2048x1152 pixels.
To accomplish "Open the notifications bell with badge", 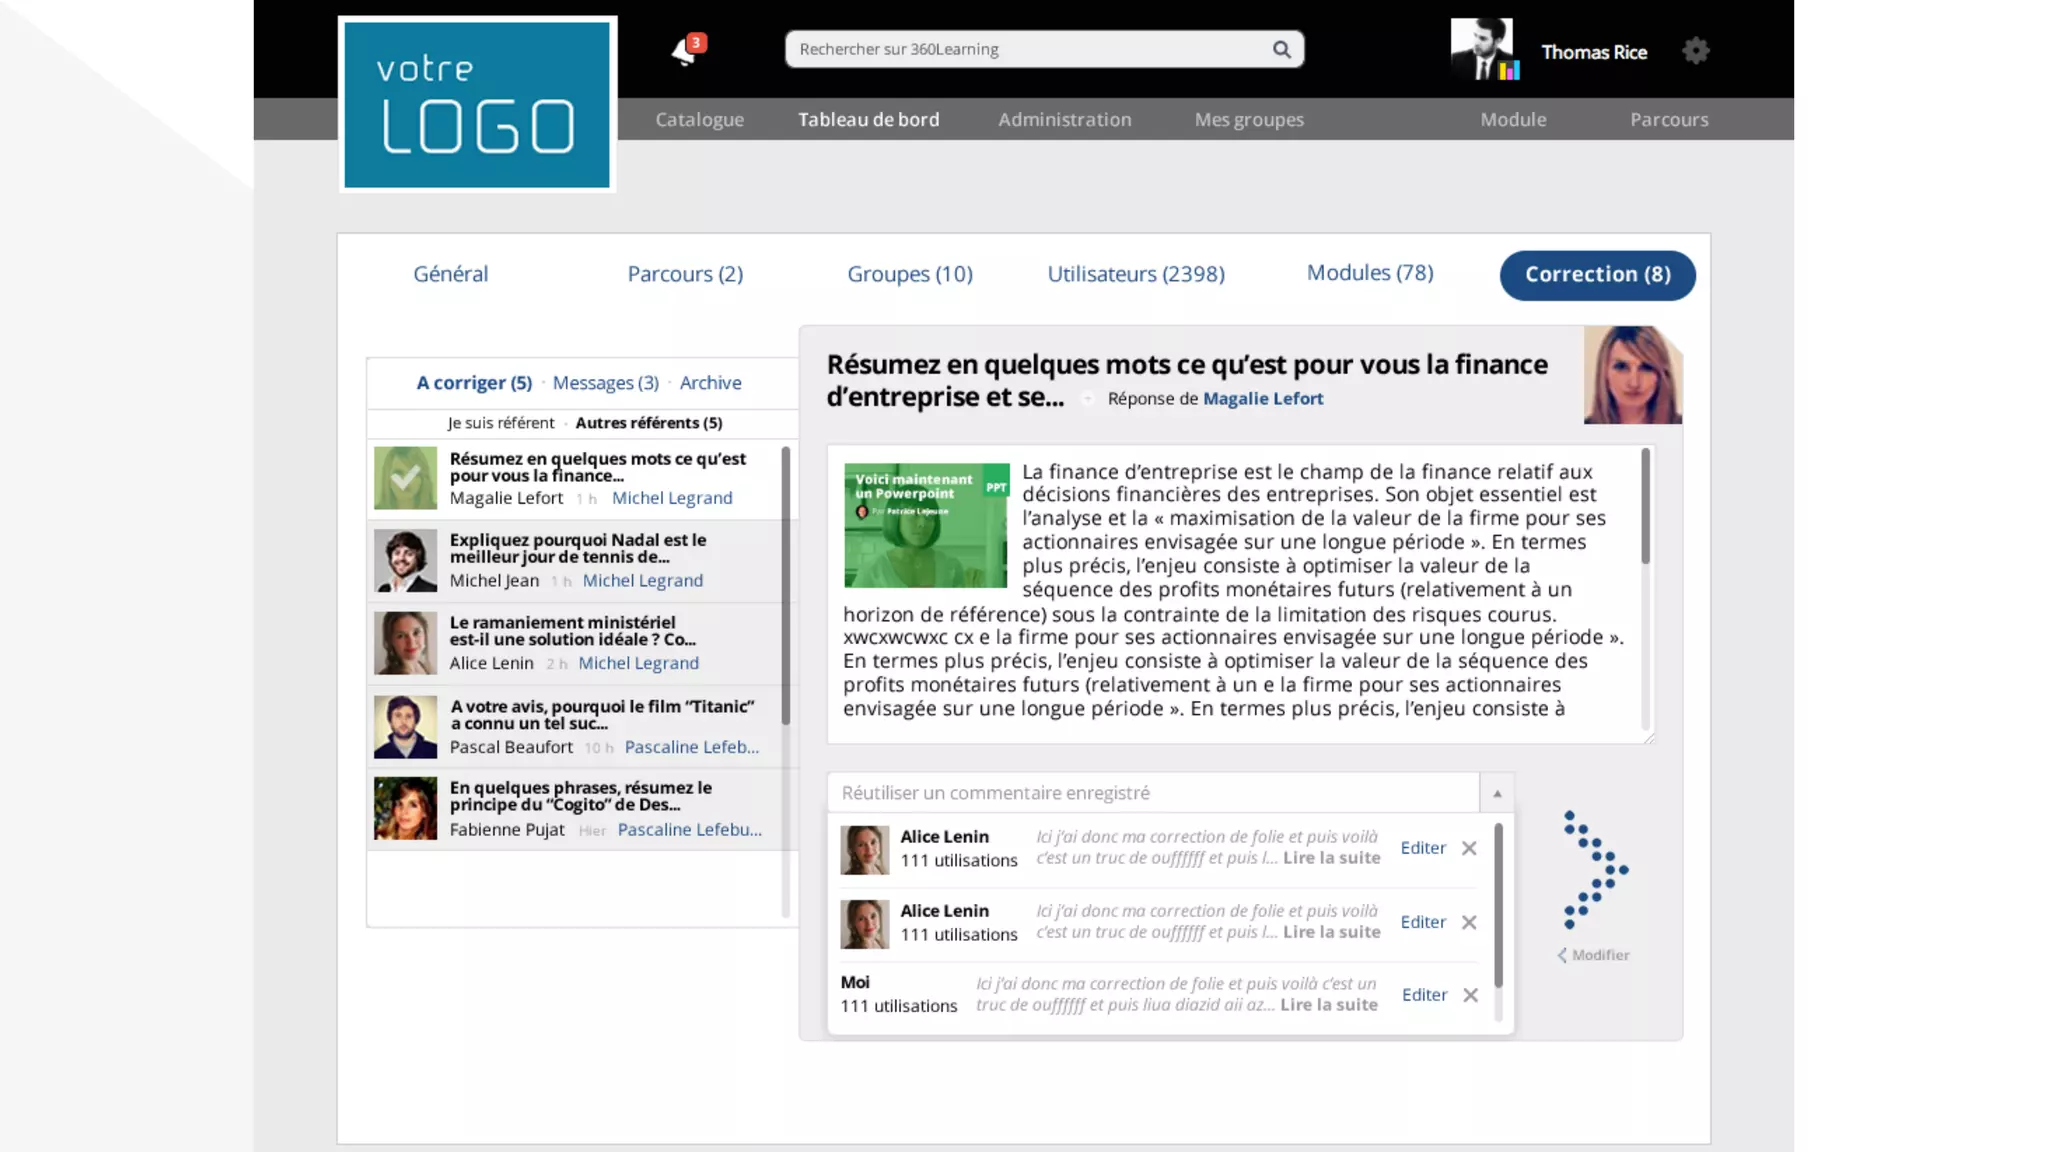I will tap(686, 51).
